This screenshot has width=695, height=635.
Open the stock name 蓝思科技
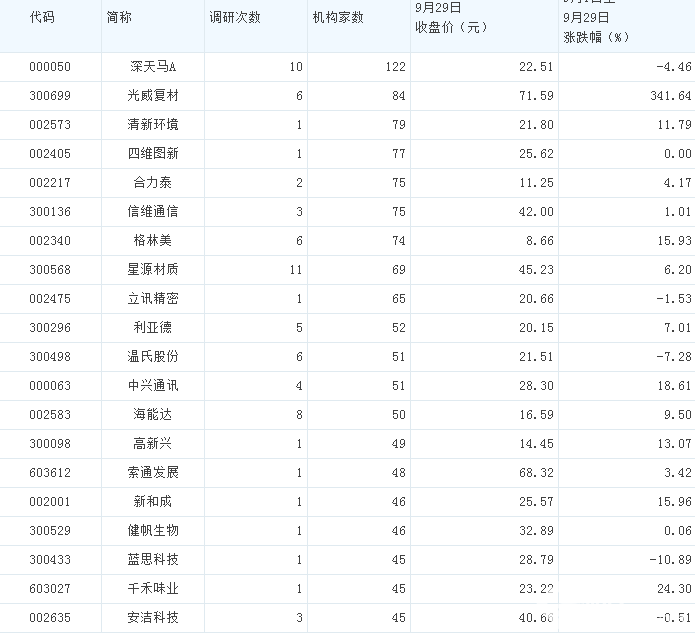click(x=154, y=560)
